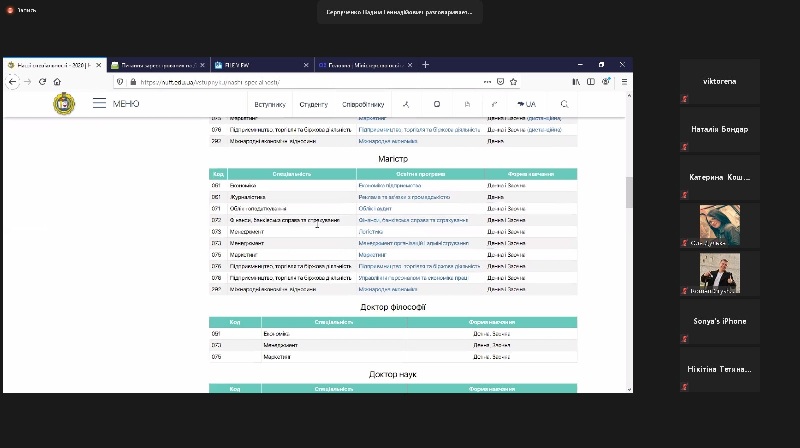Click the circle icon in site header
800x448 pixels.
[437, 104]
